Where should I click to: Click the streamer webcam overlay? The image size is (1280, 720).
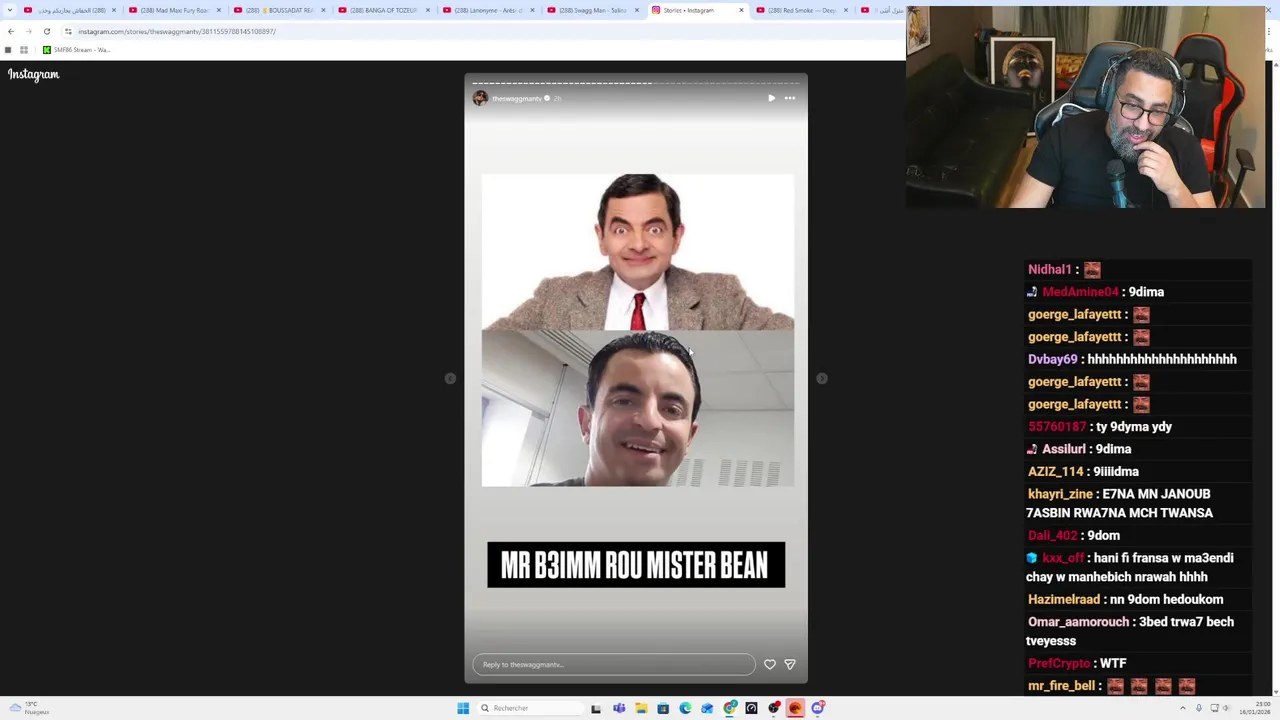1085,108
